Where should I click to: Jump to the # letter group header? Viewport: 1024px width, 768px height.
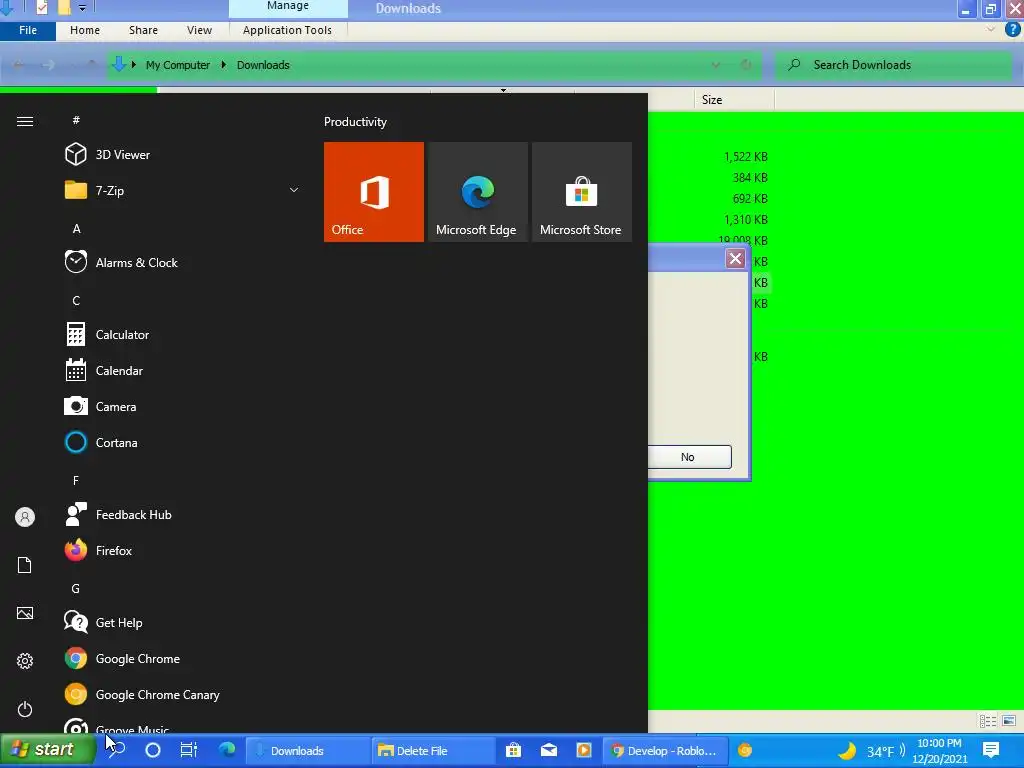(x=76, y=120)
